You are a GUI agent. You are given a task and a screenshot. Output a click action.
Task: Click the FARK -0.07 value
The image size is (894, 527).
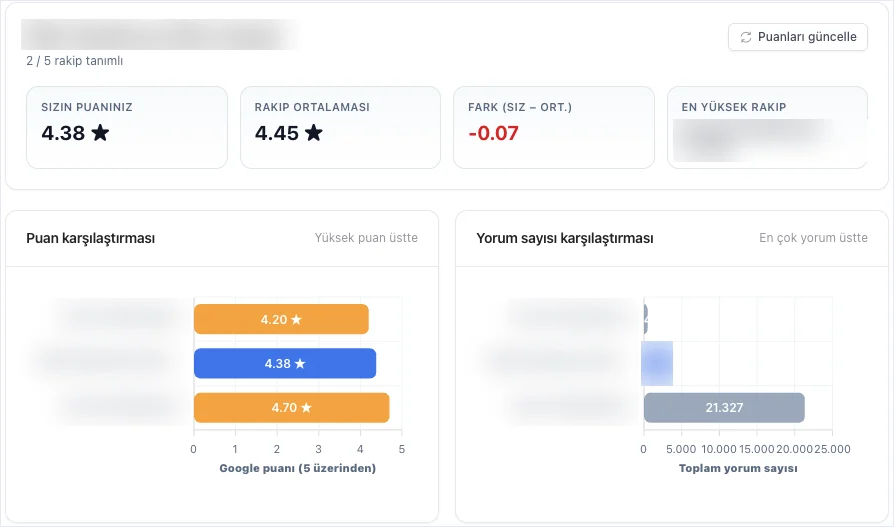pyautogui.click(x=493, y=133)
